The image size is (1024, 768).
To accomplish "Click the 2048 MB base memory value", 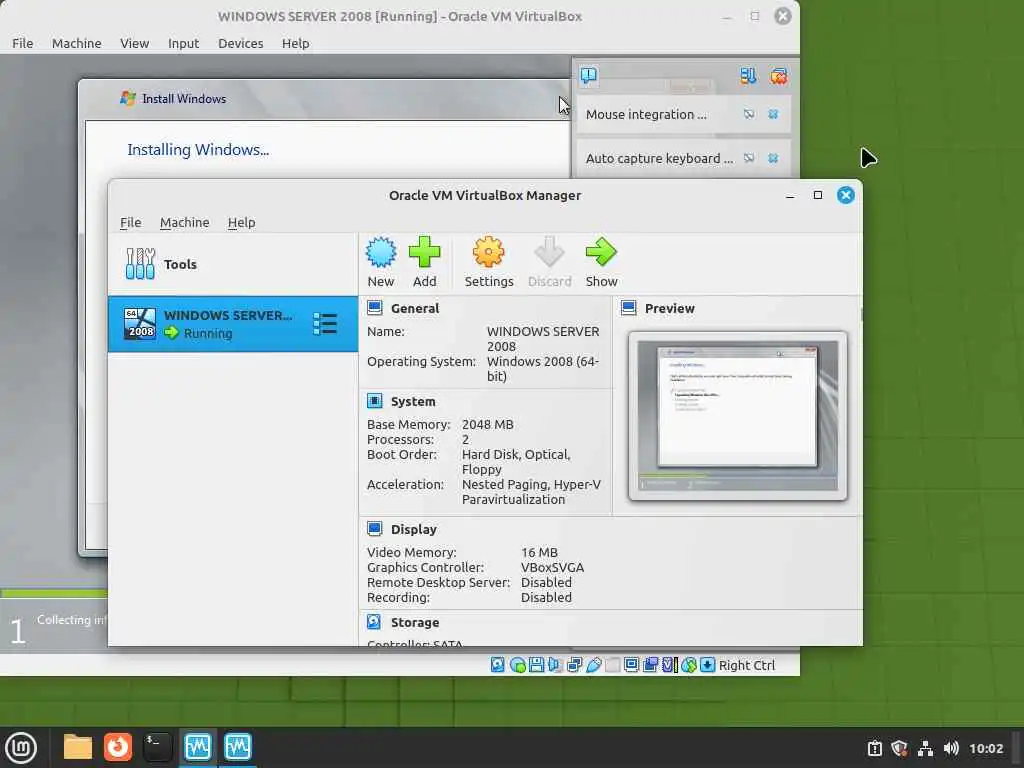I will pyautogui.click(x=487, y=424).
